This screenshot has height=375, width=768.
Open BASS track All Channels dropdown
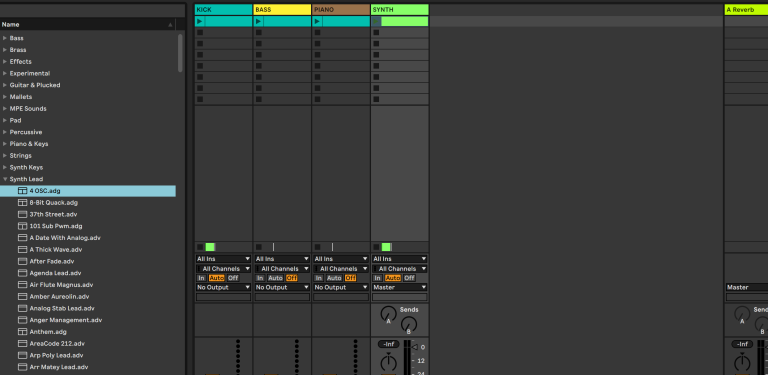coord(282,269)
